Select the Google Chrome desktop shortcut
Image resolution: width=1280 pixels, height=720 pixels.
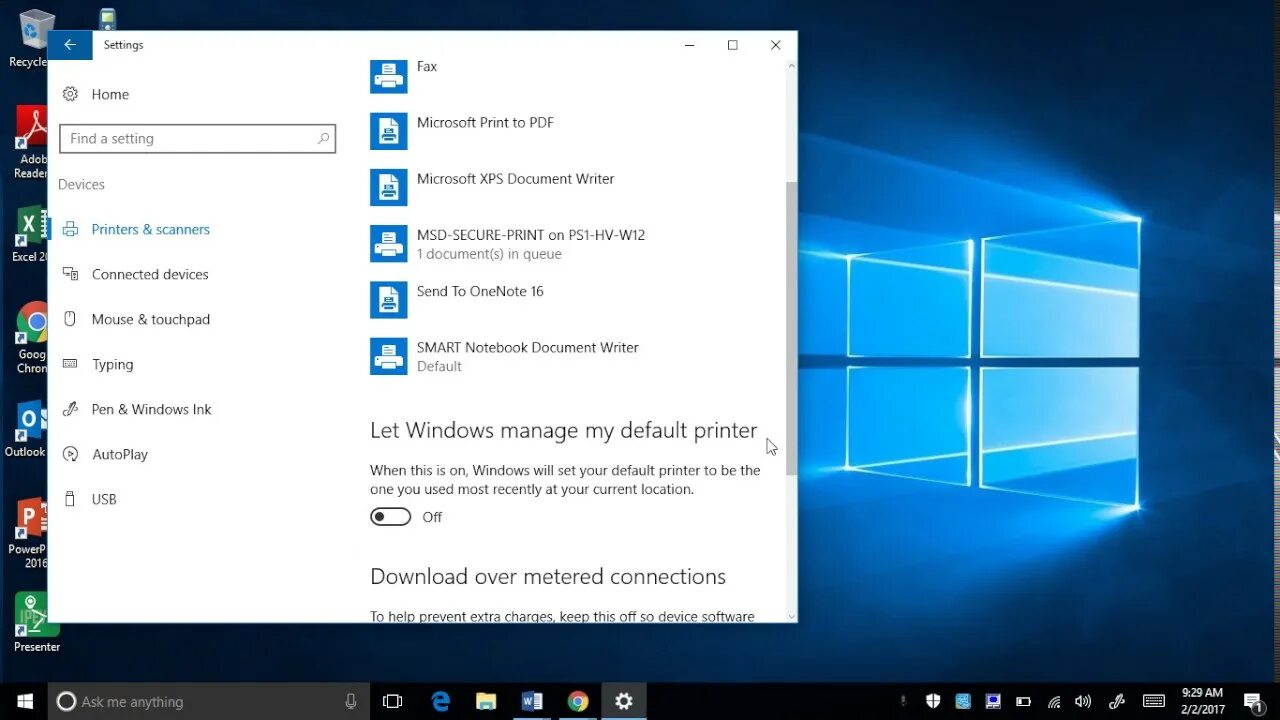(31, 338)
